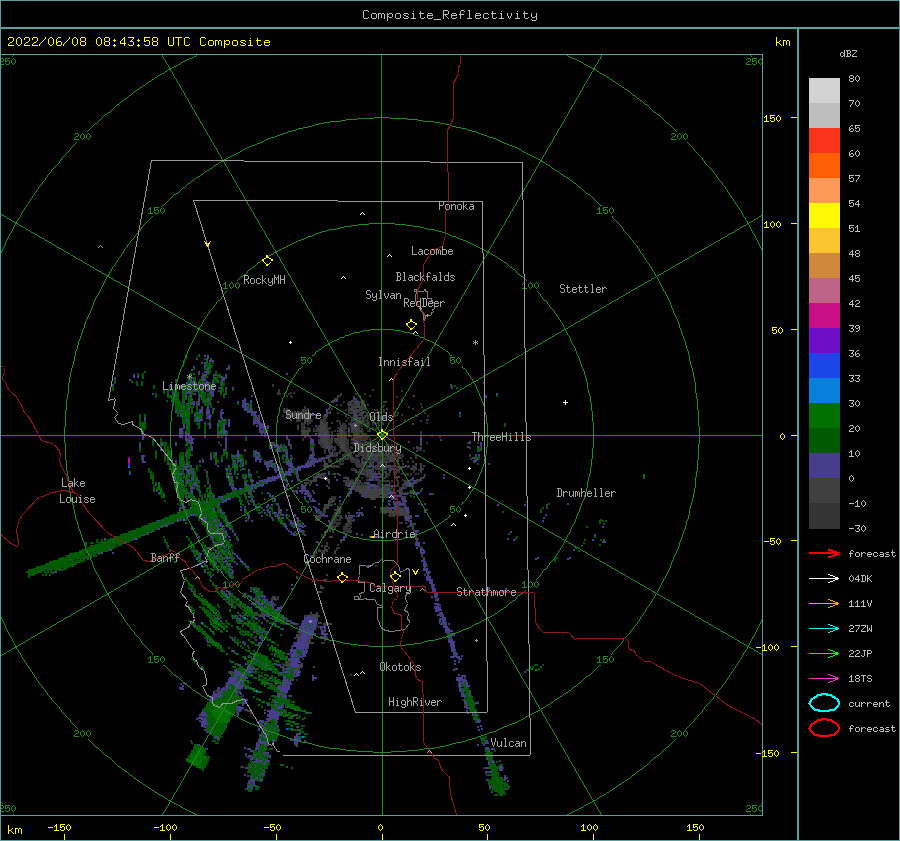Click the red forecast ellipse icon
Screen dimensions: 900x841
[x=824, y=728]
